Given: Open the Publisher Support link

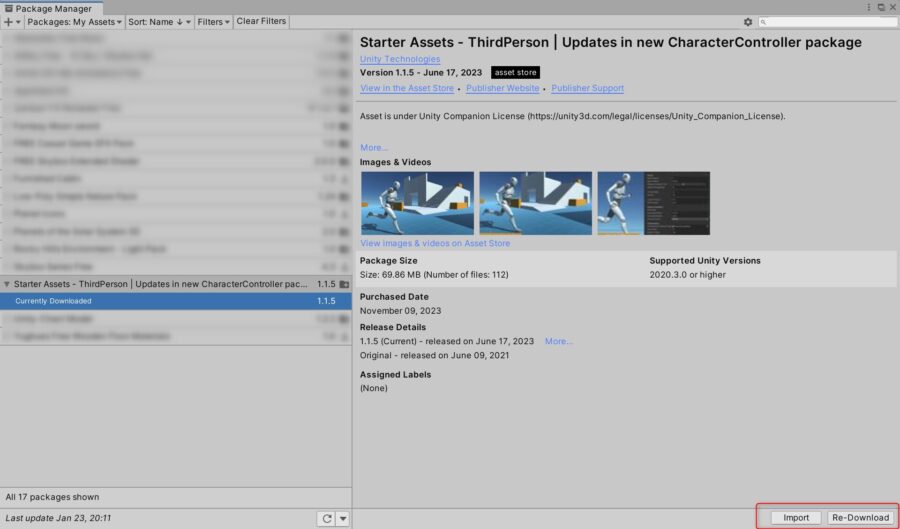Looking at the screenshot, I should [587, 88].
